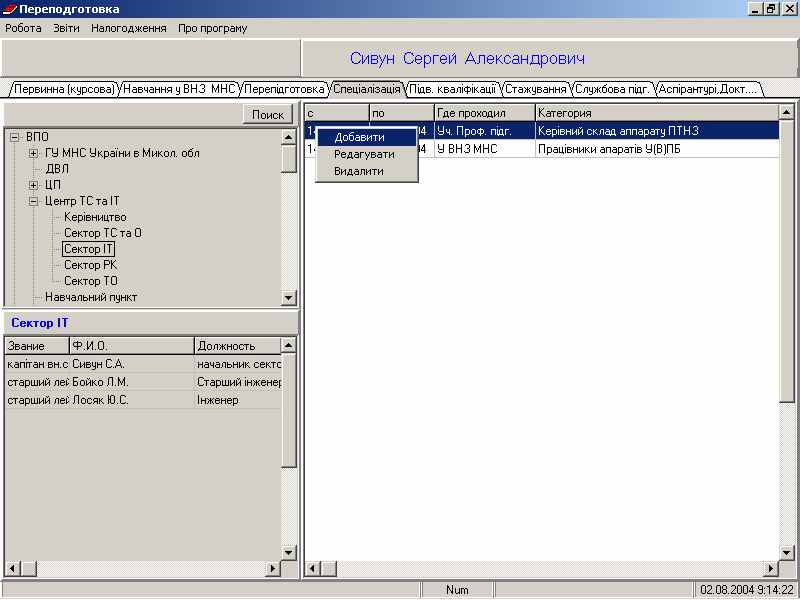Select employee Сивун С.А. row
Screen dimensions: 800x600
click(143, 364)
